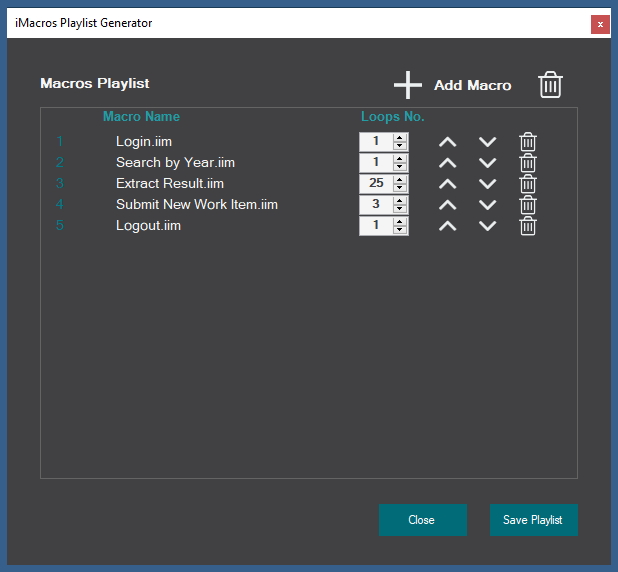This screenshot has height=572, width=618.
Task: Delete the Extract Result.iim row
Action: point(528,184)
